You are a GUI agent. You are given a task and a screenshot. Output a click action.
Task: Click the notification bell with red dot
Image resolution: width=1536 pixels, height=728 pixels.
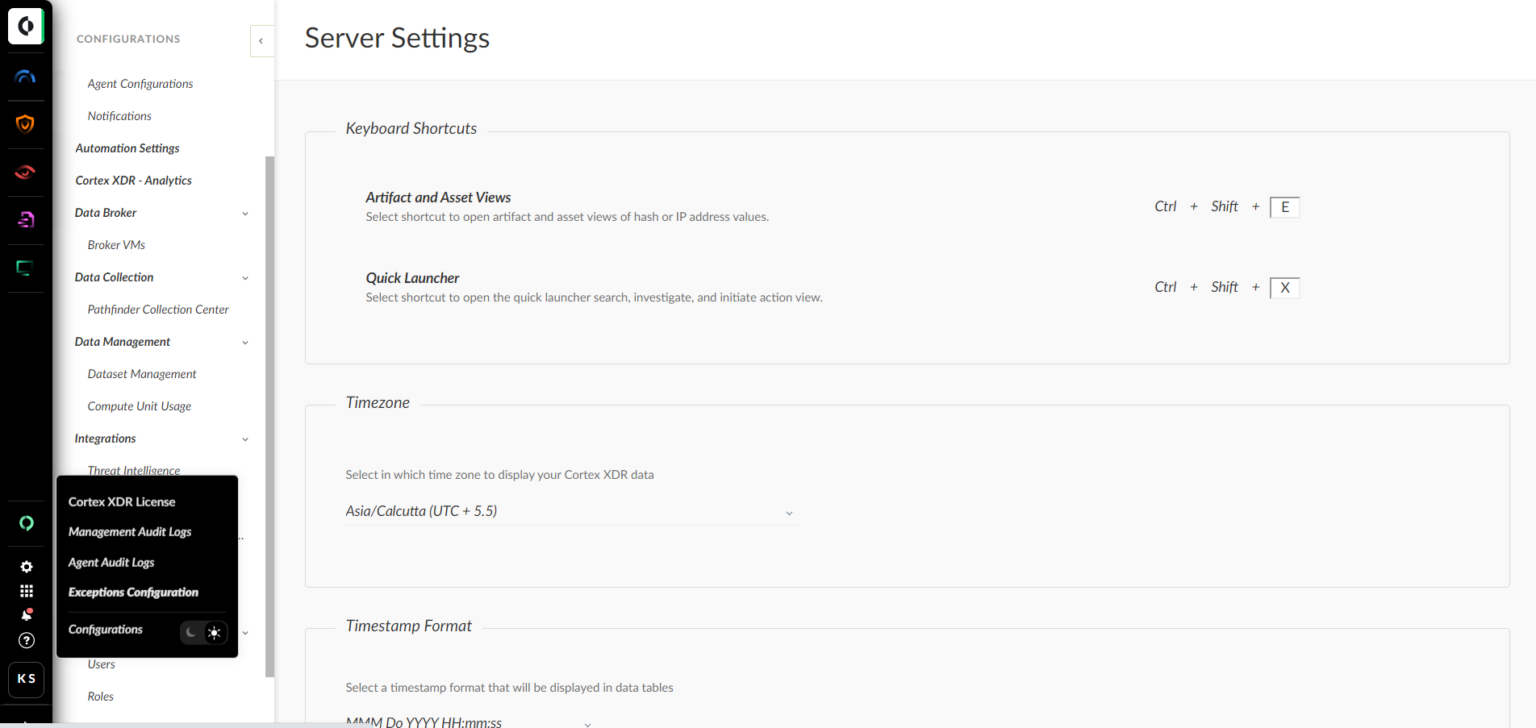27,615
